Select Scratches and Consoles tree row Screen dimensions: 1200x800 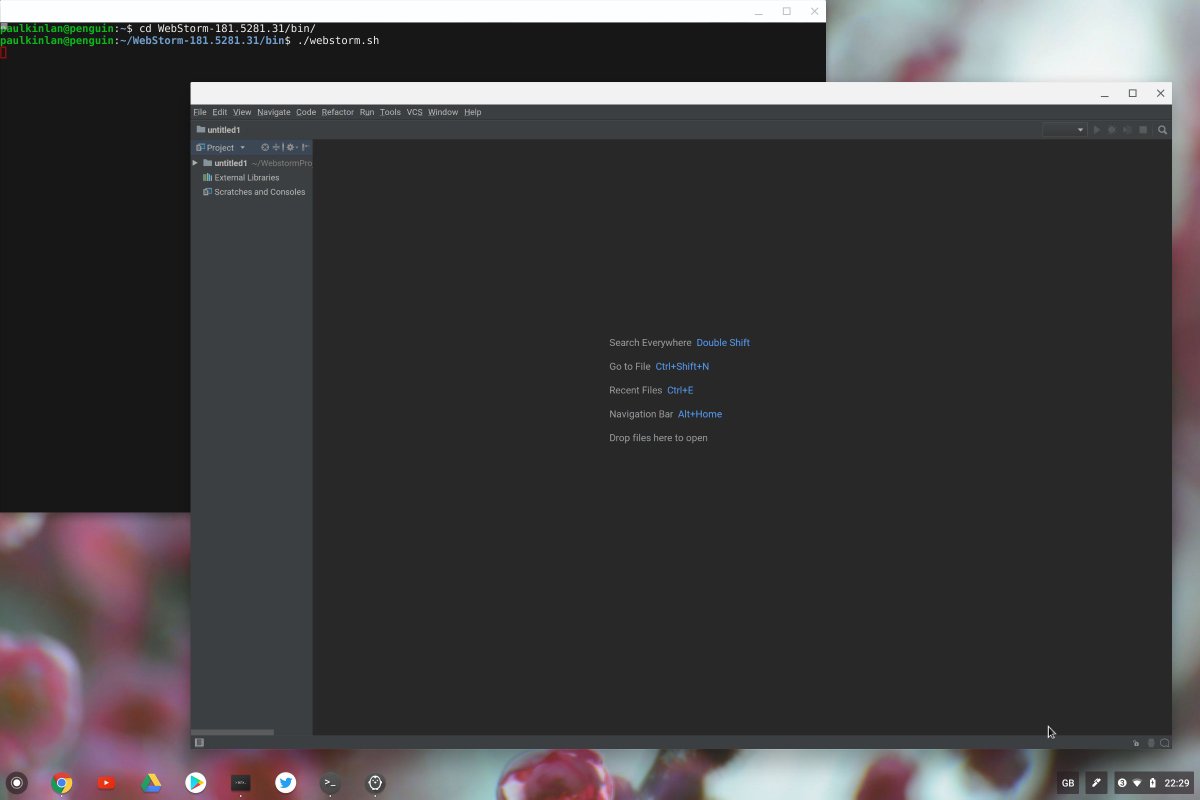click(x=252, y=191)
